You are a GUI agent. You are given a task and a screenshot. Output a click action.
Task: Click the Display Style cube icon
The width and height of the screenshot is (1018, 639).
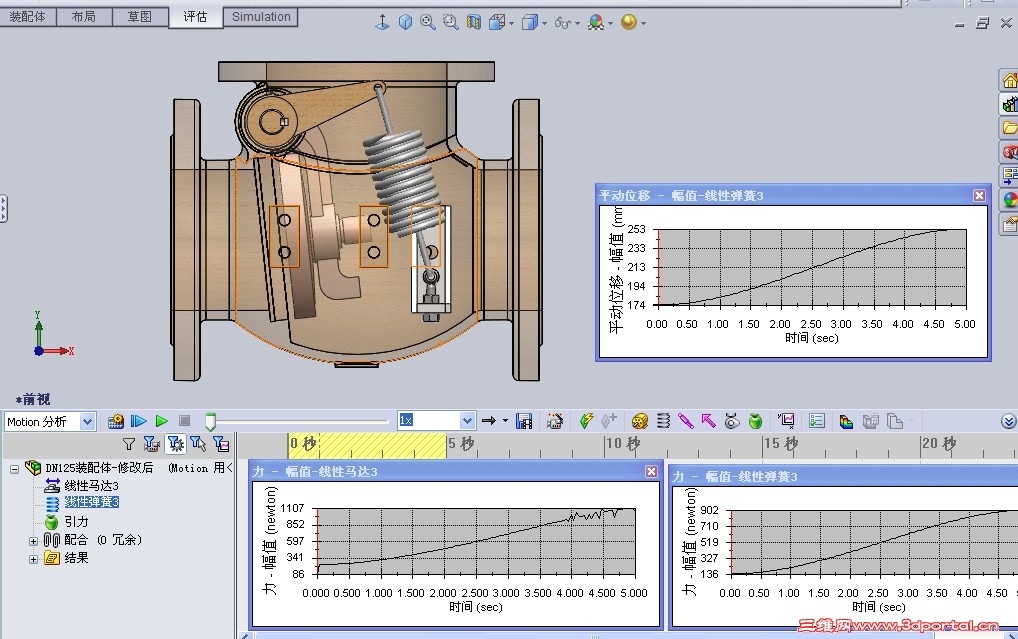coord(530,22)
